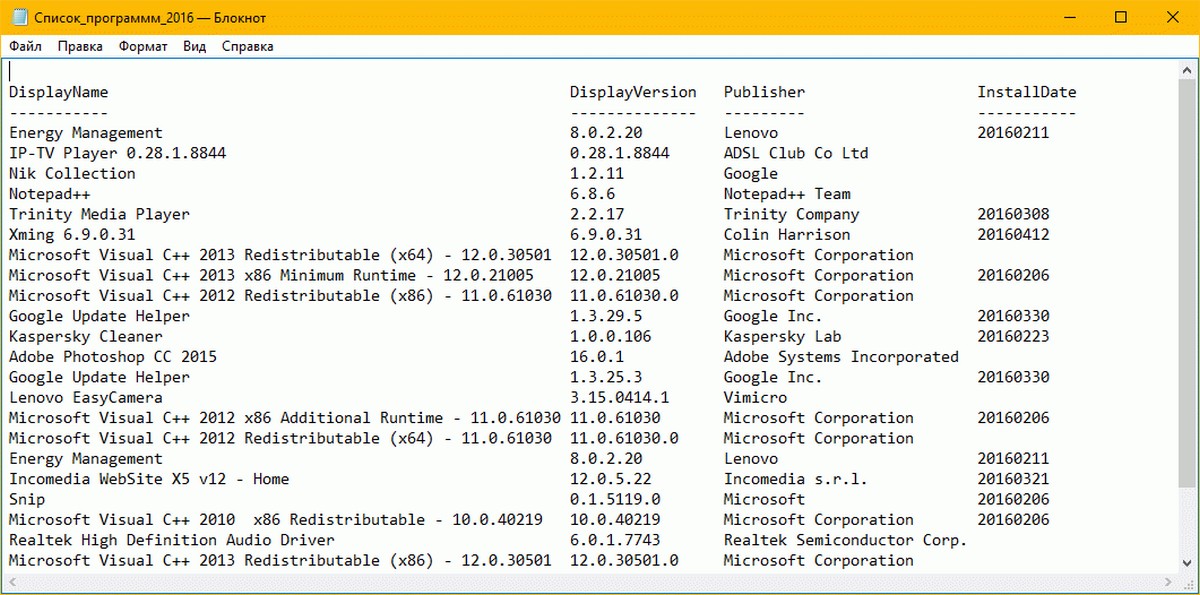Click the version 1.3.29.5

pyautogui.click(x=606, y=316)
